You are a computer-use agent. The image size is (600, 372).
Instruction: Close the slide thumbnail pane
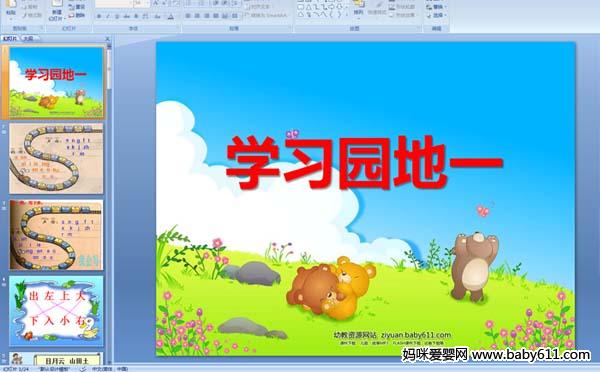point(108,39)
